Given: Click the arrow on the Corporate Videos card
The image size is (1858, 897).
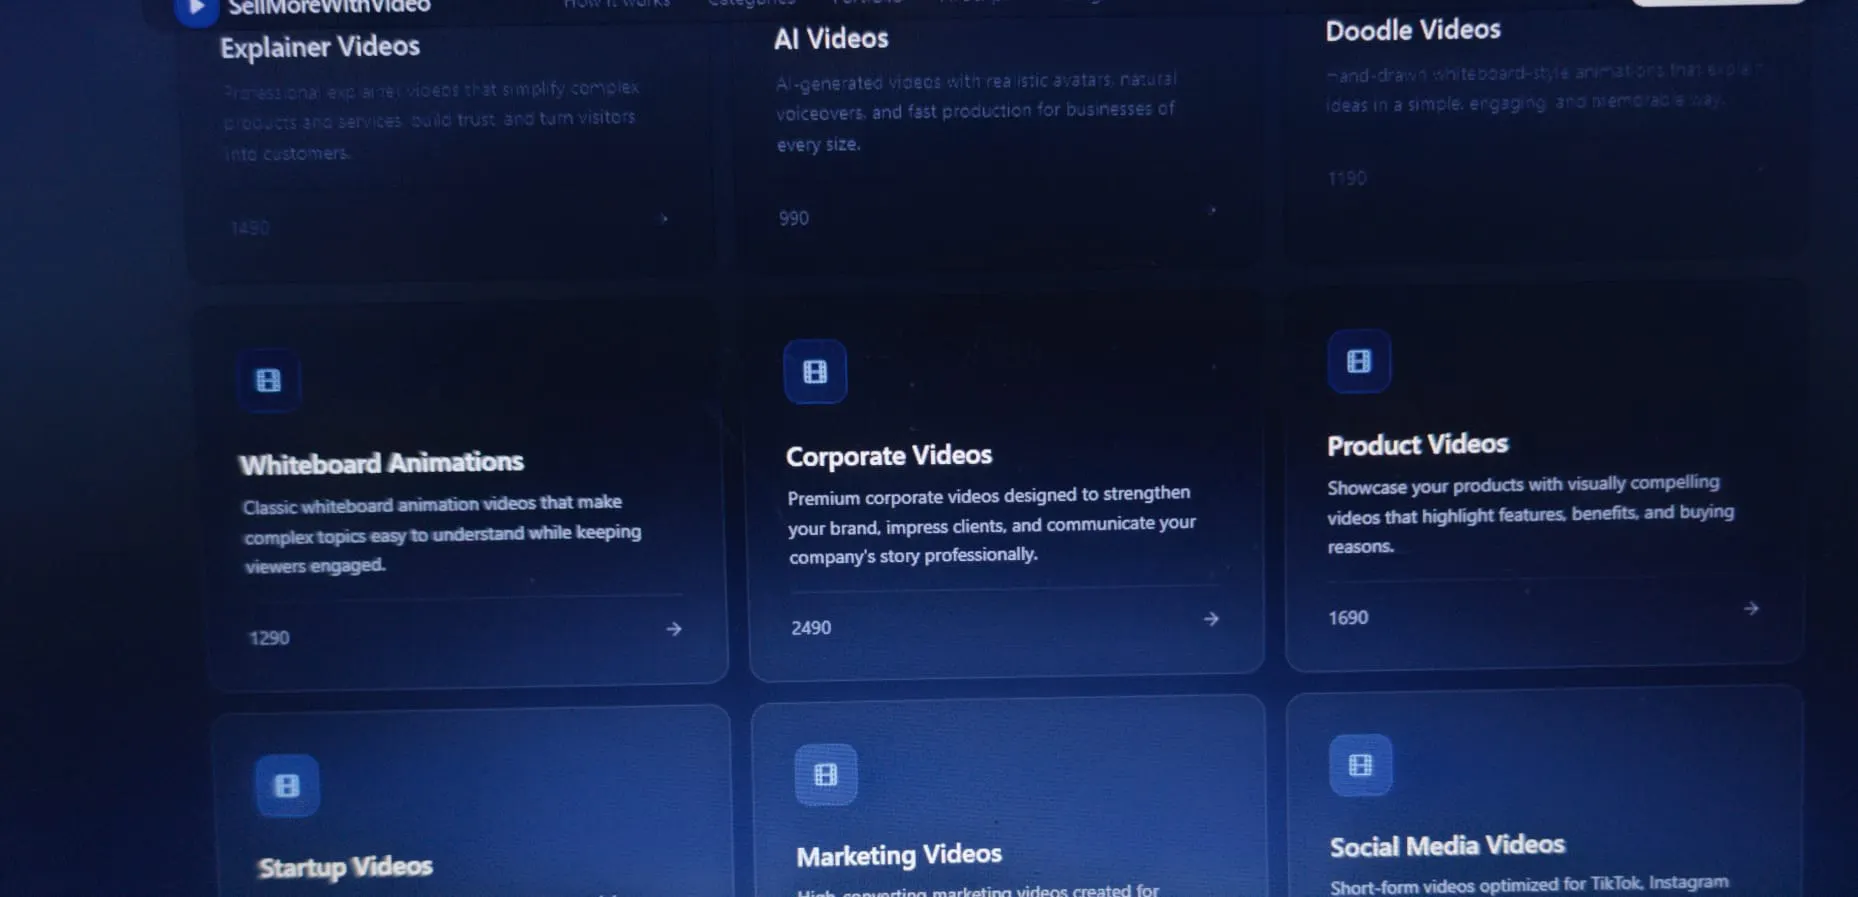Looking at the screenshot, I should [1211, 619].
